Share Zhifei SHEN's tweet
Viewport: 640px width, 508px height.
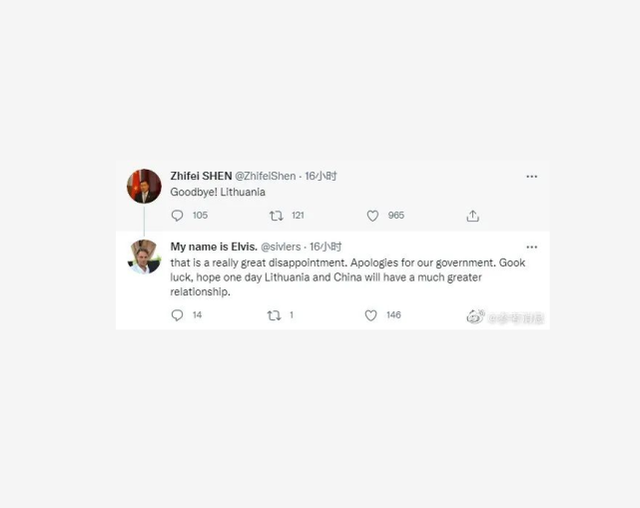(473, 216)
